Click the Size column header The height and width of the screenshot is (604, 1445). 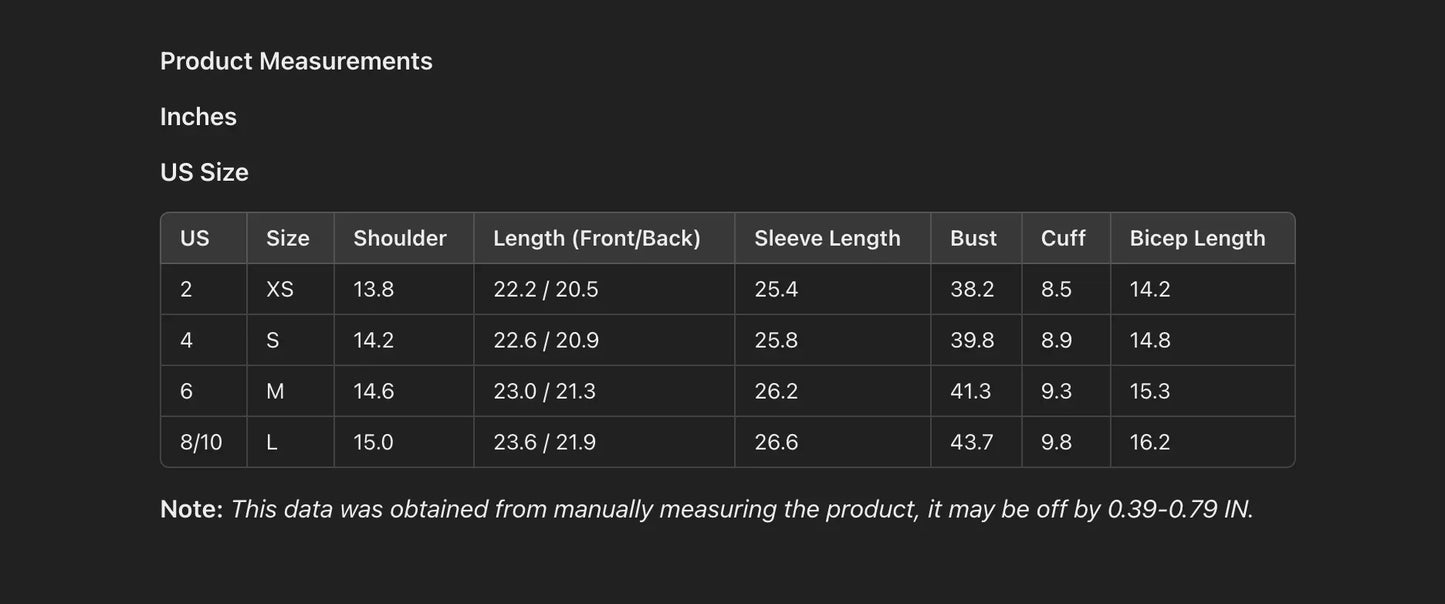tap(288, 238)
